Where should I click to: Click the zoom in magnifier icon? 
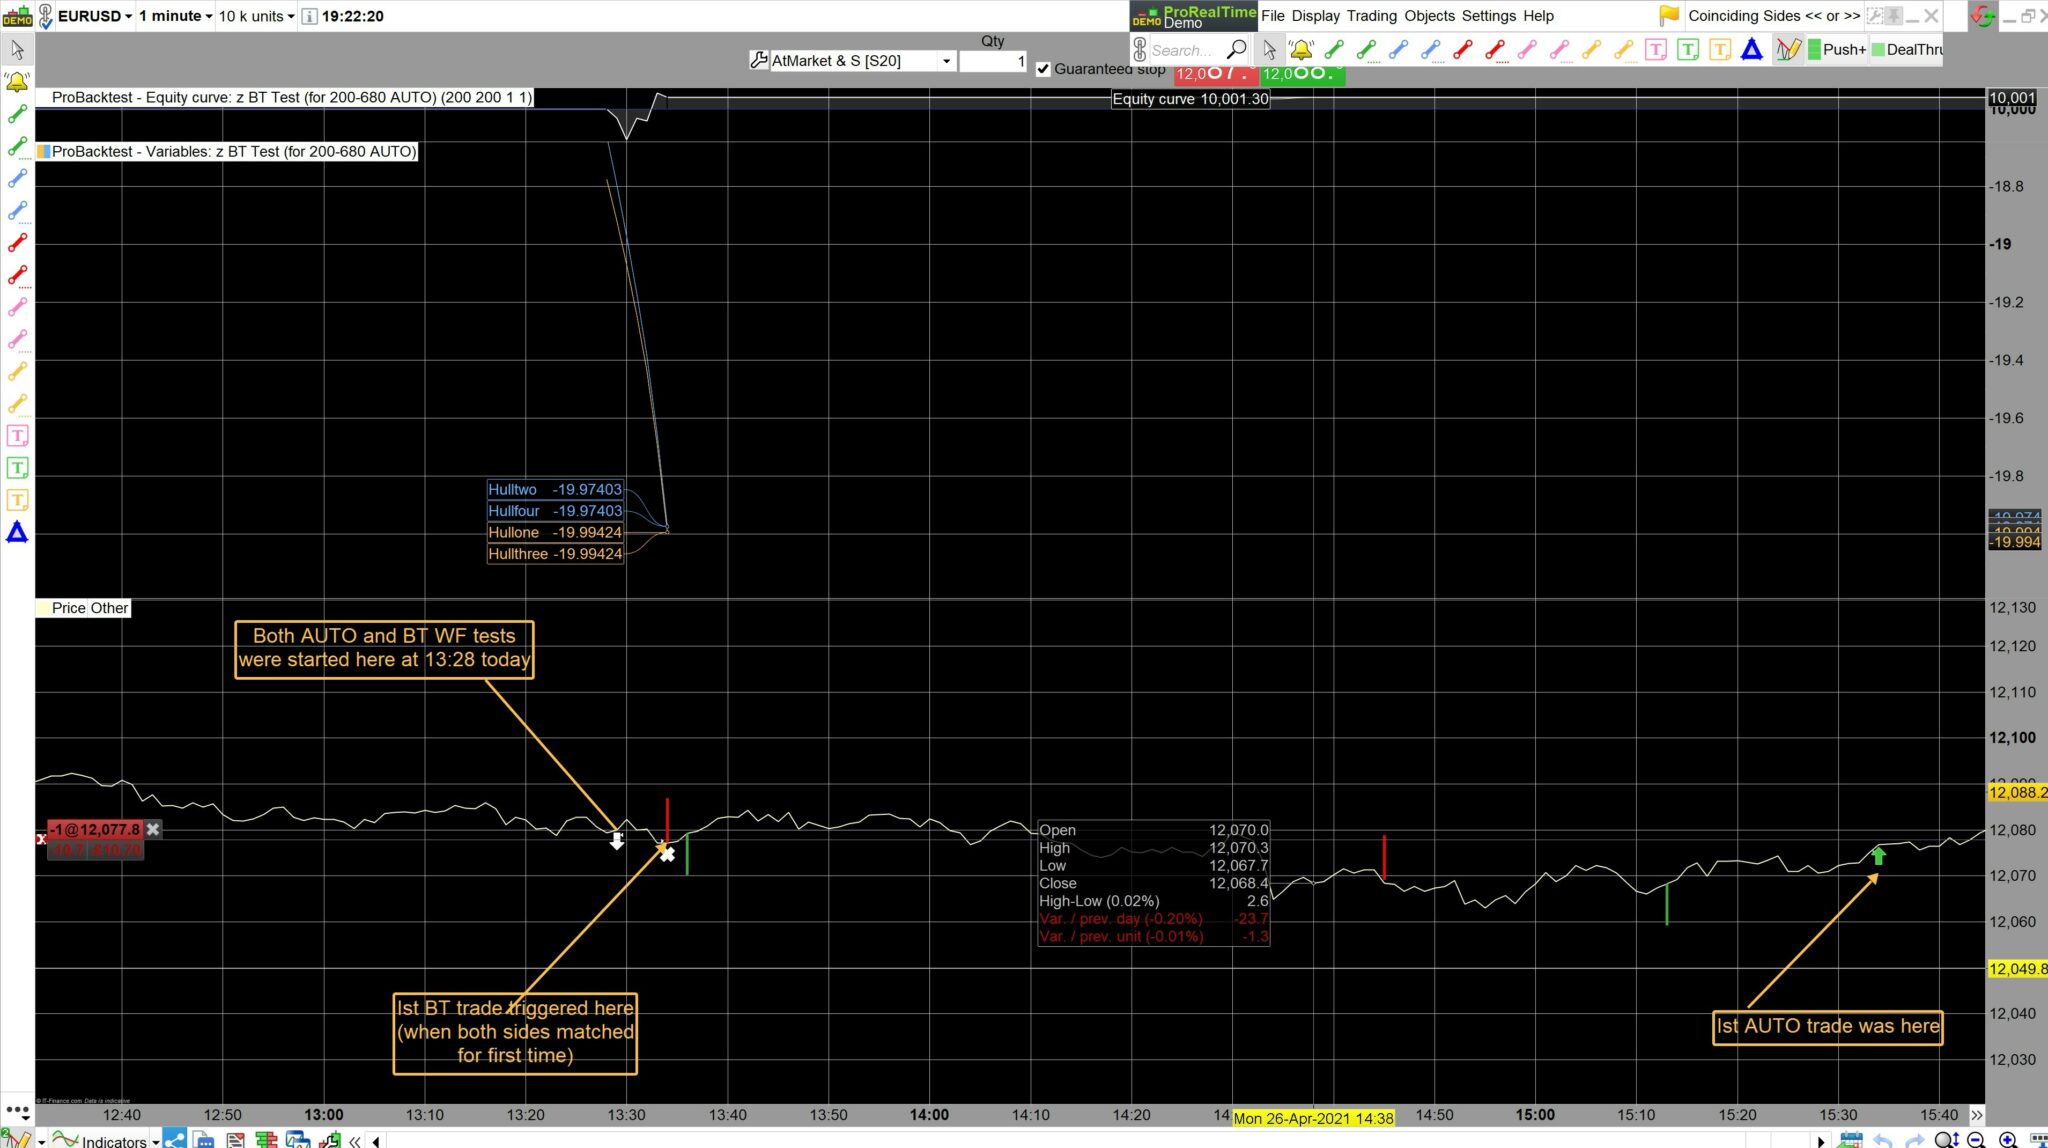(2007, 1140)
